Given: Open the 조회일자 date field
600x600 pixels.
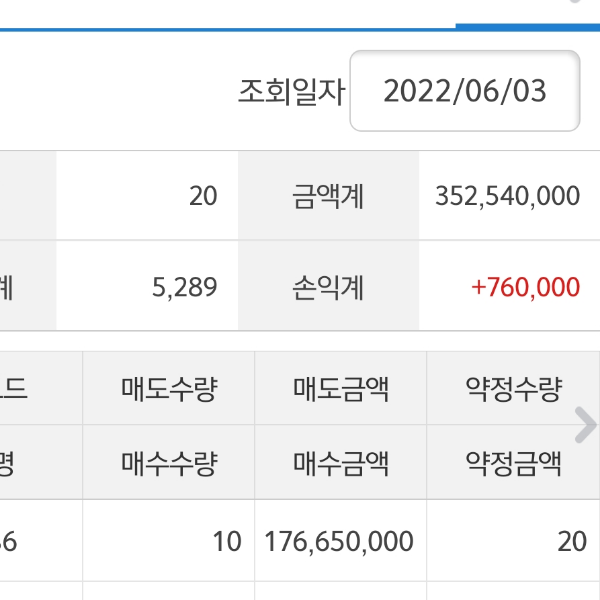Looking at the screenshot, I should [465, 91].
